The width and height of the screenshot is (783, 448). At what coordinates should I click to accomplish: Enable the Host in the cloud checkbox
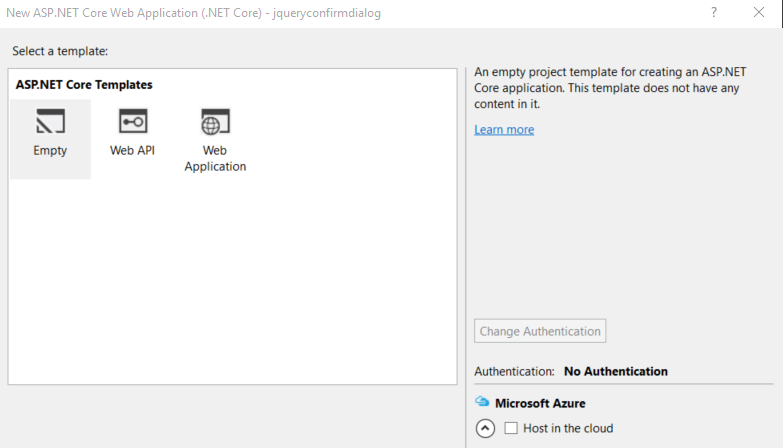(x=511, y=428)
